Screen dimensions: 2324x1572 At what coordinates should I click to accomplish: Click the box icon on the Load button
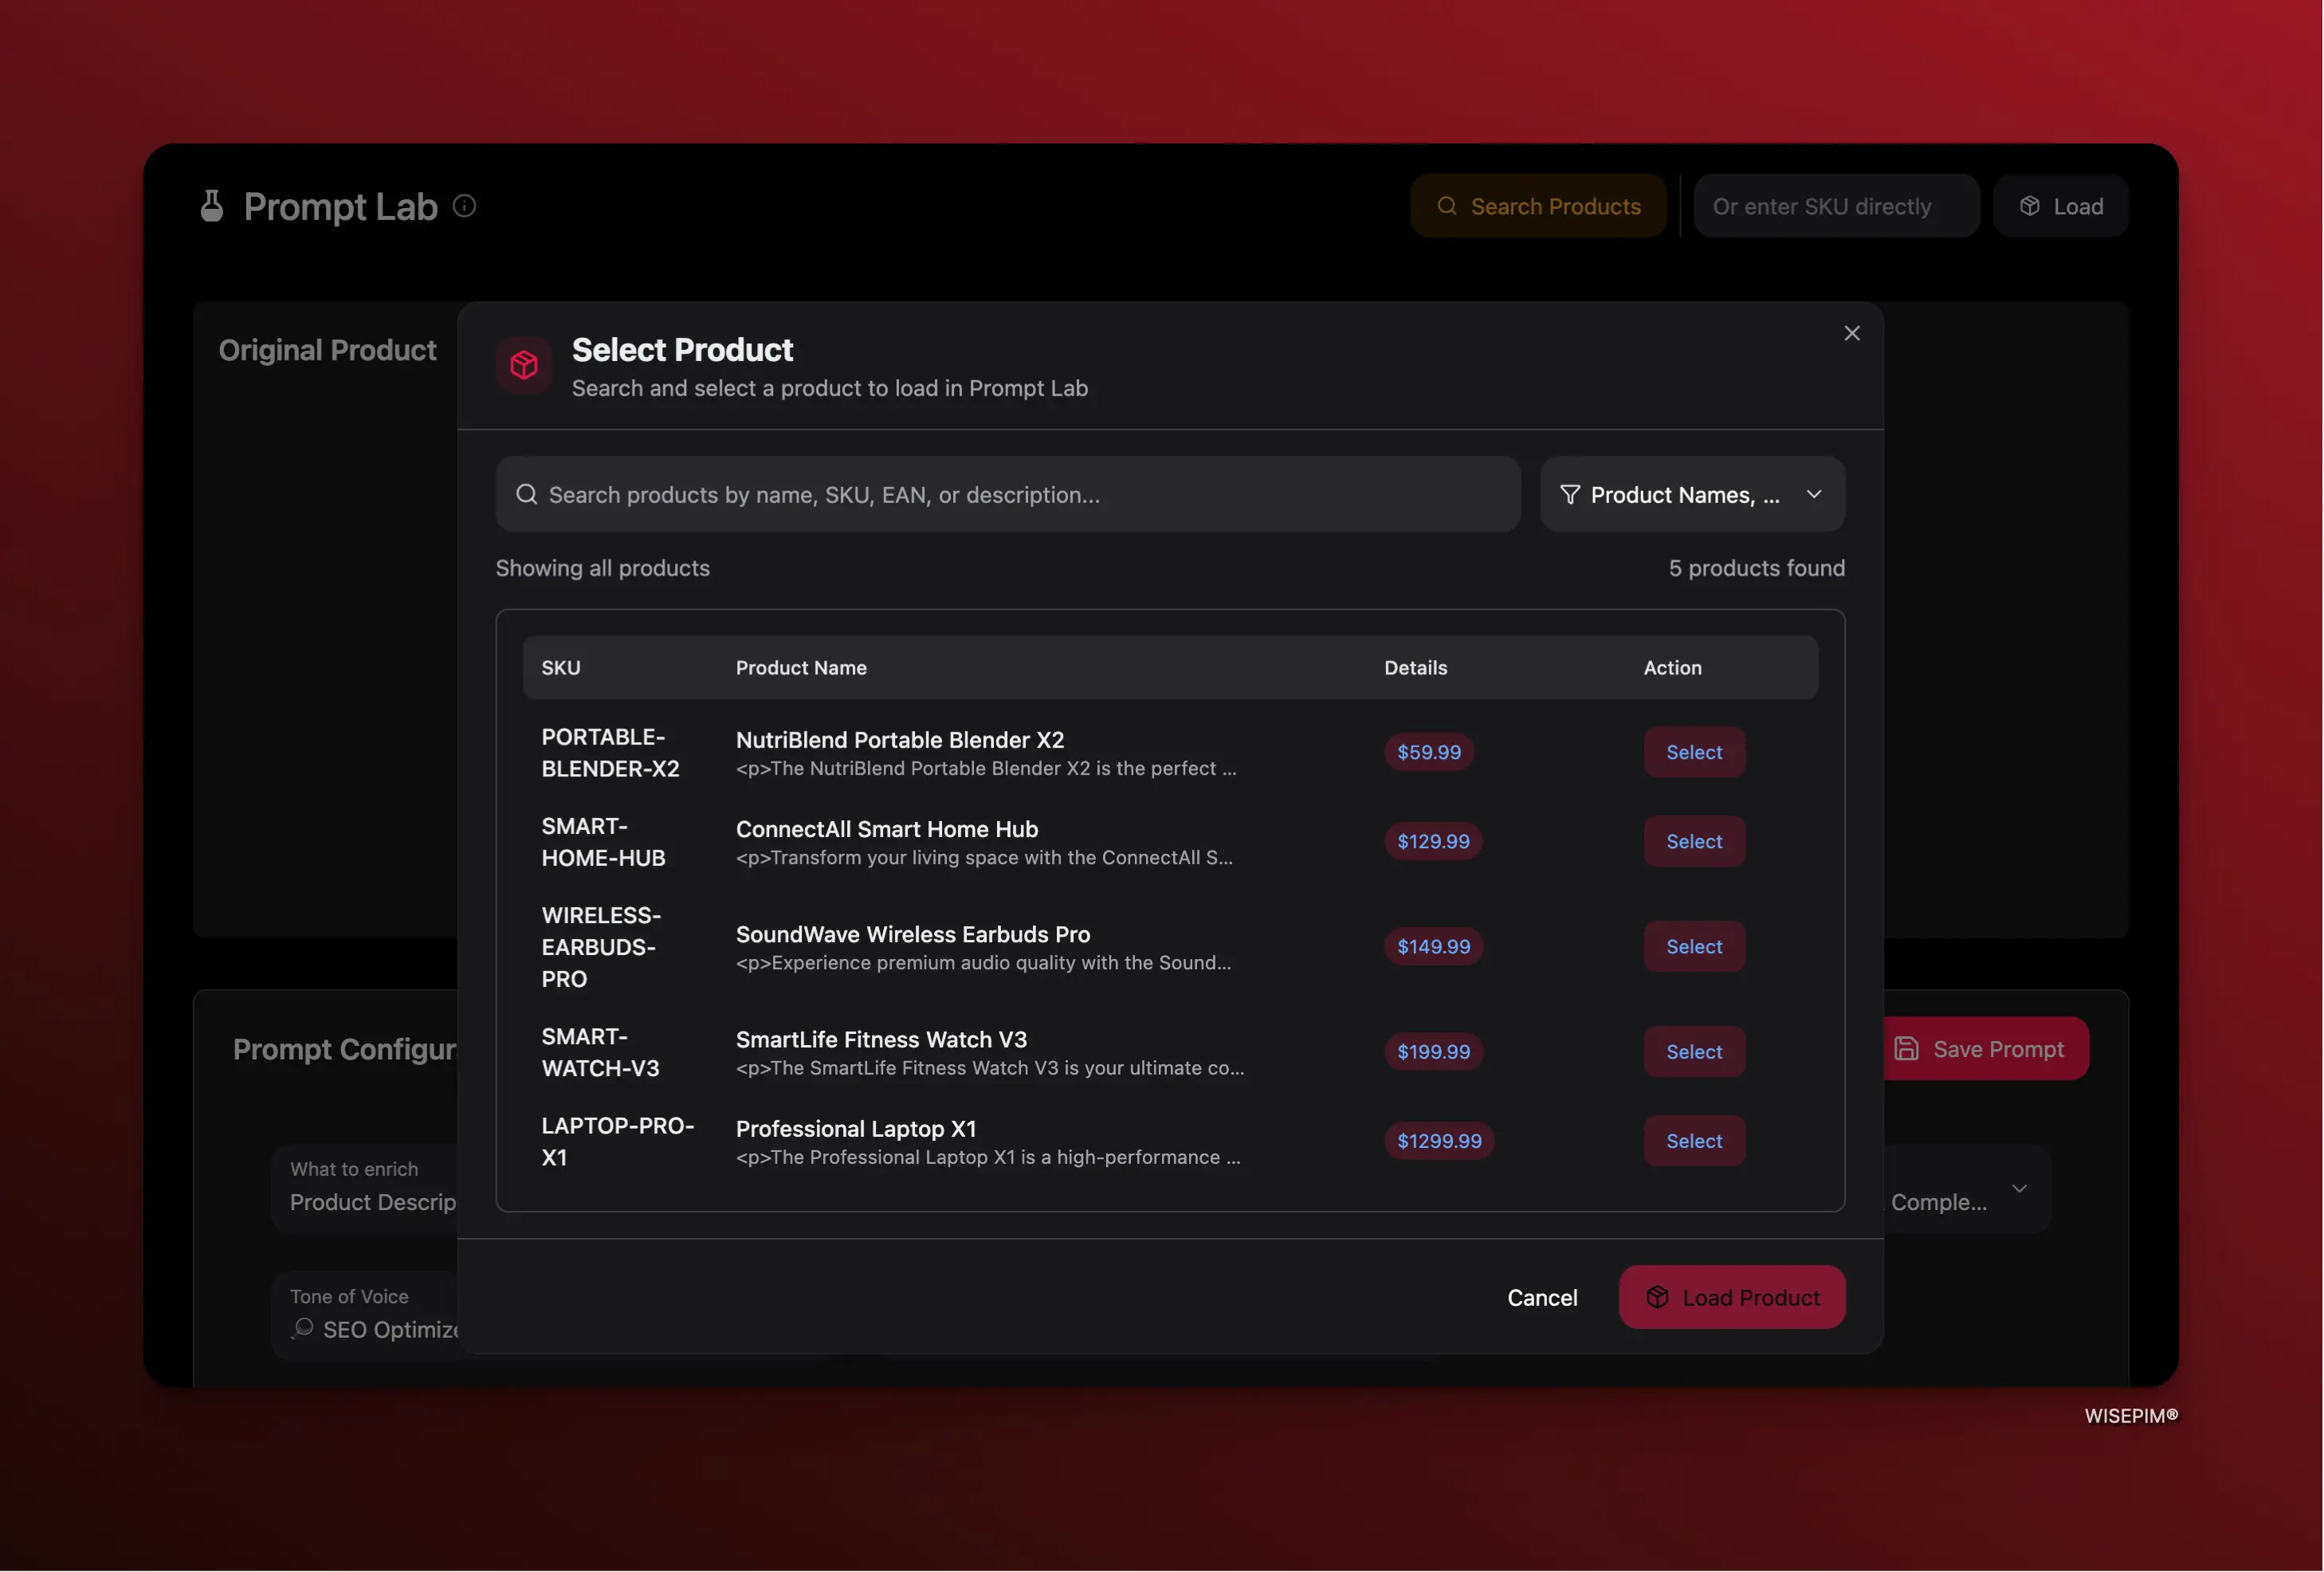pyautogui.click(x=2030, y=206)
